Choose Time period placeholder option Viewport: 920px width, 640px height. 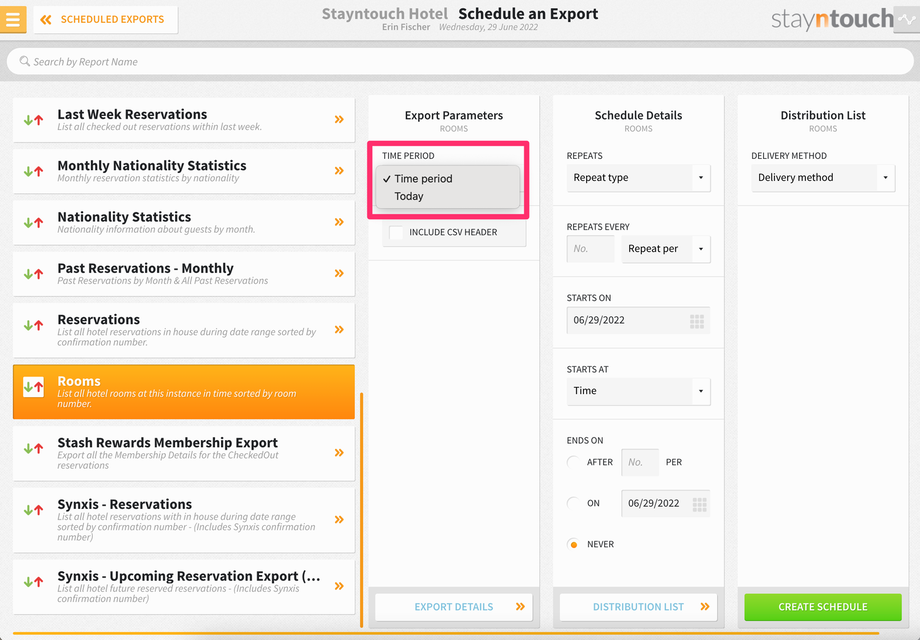(x=448, y=179)
